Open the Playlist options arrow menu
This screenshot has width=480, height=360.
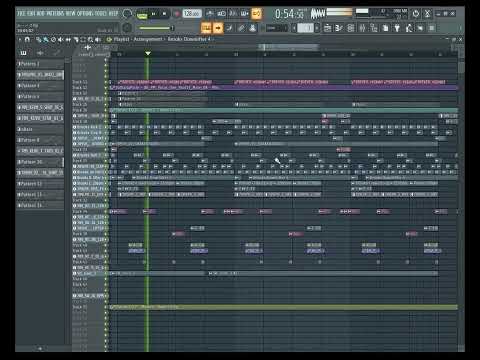[20, 39]
